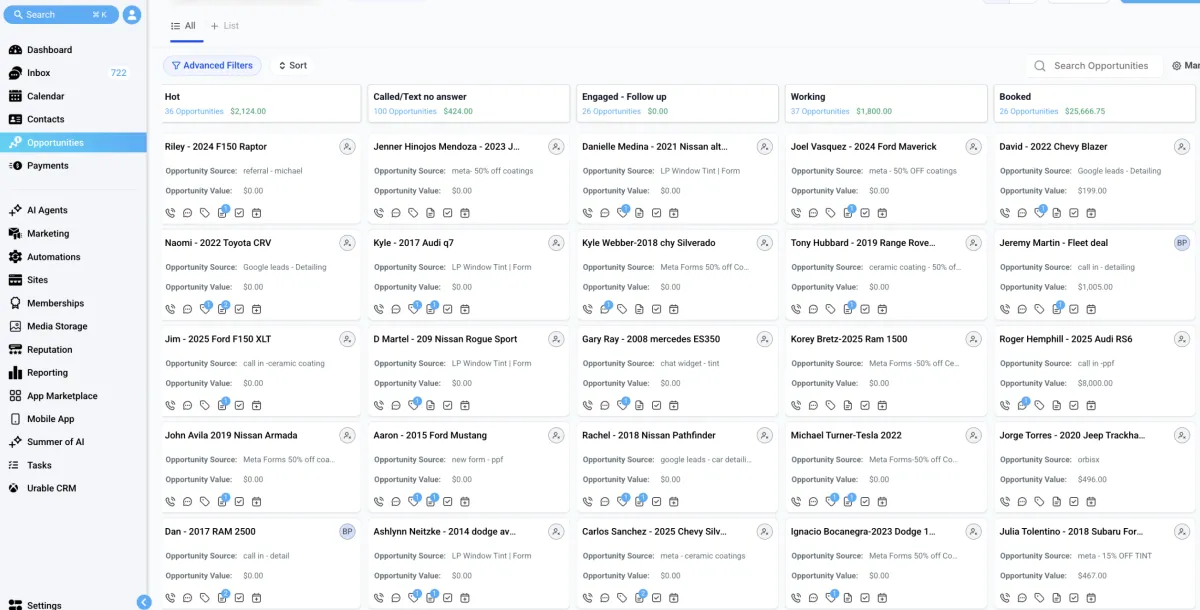Open notes icon on Joel Vasquez Ford Maverick card
This screenshot has width=1200, height=610.
tap(848, 213)
